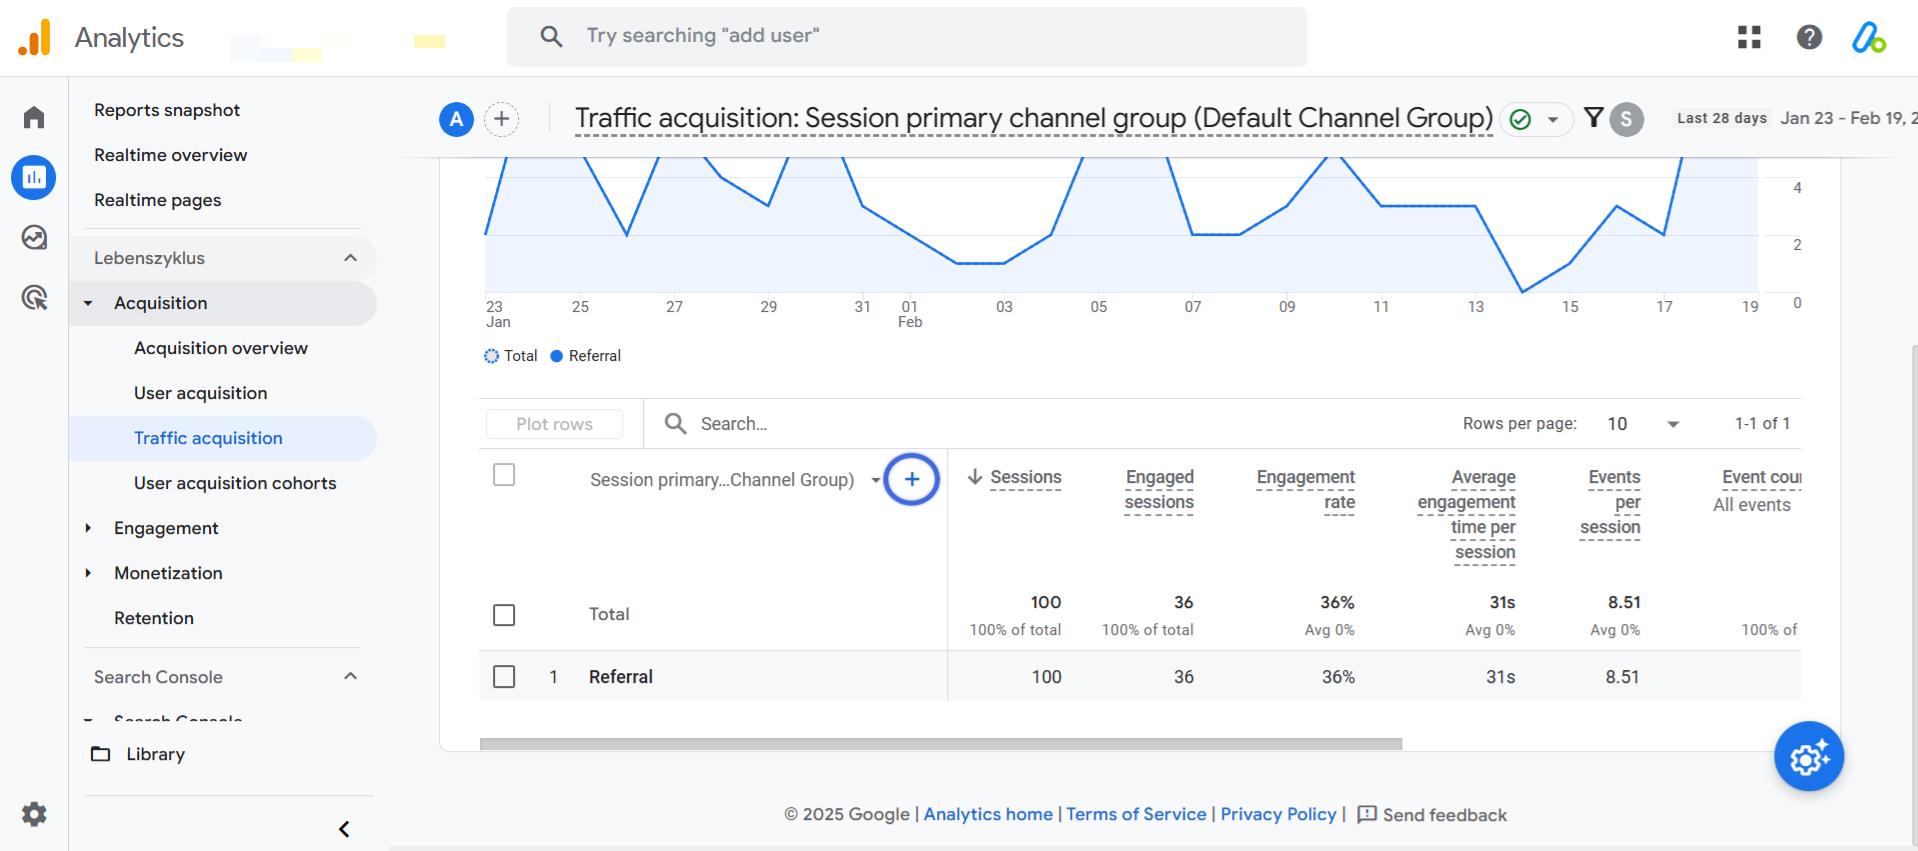Click the report title text
Image resolution: width=1918 pixels, height=851 pixels.
point(1034,118)
